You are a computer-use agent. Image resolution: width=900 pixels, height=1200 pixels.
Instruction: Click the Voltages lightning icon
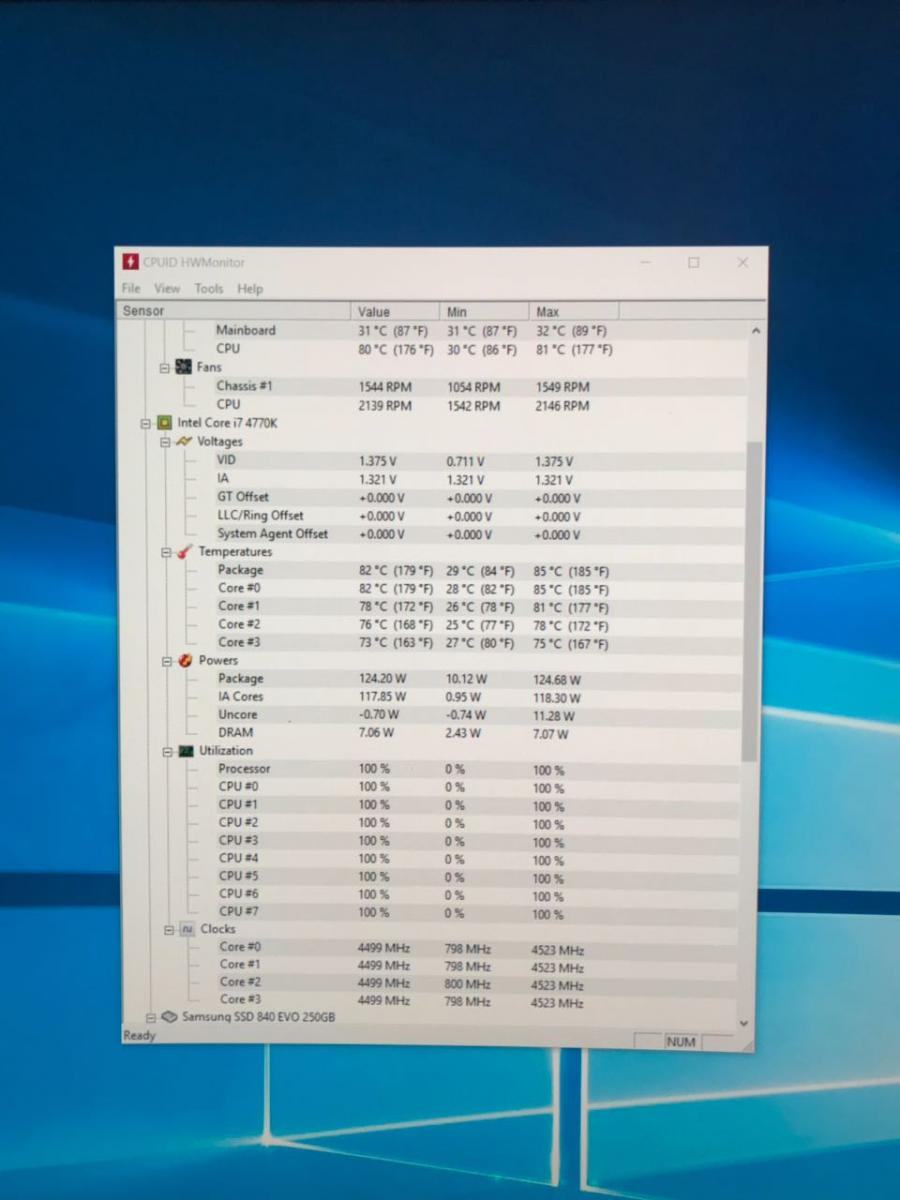point(184,441)
